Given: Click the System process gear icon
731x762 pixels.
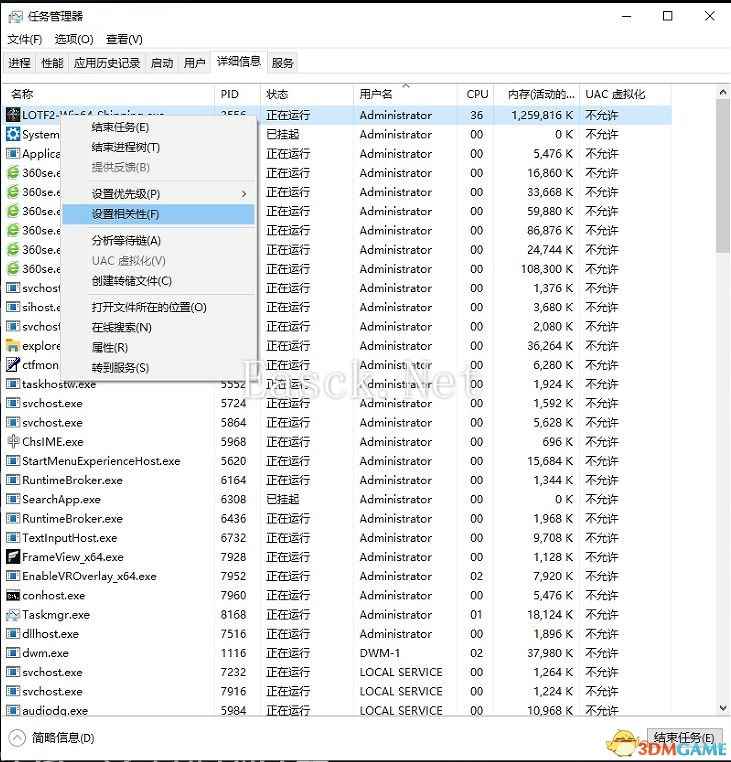Looking at the screenshot, I should click(14, 134).
